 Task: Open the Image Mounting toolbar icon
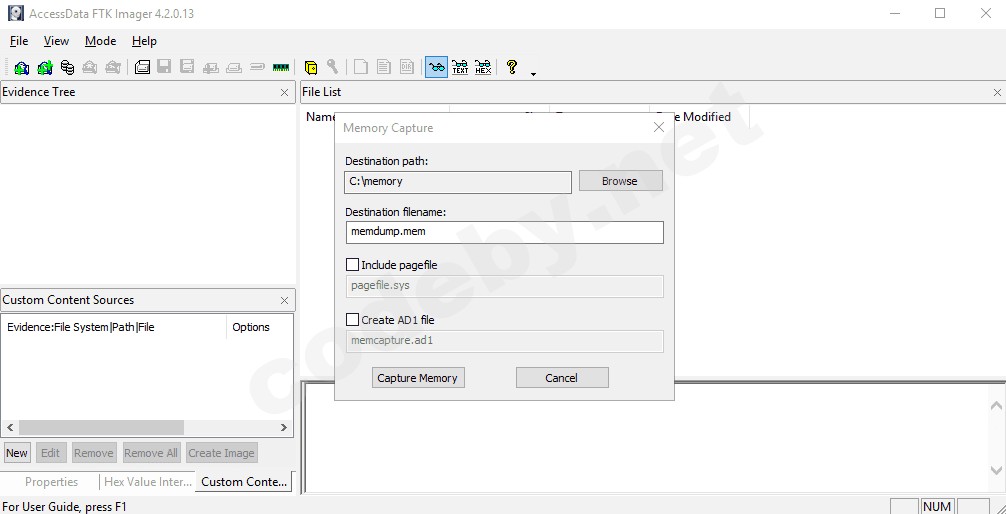pyautogui.click(x=67, y=67)
